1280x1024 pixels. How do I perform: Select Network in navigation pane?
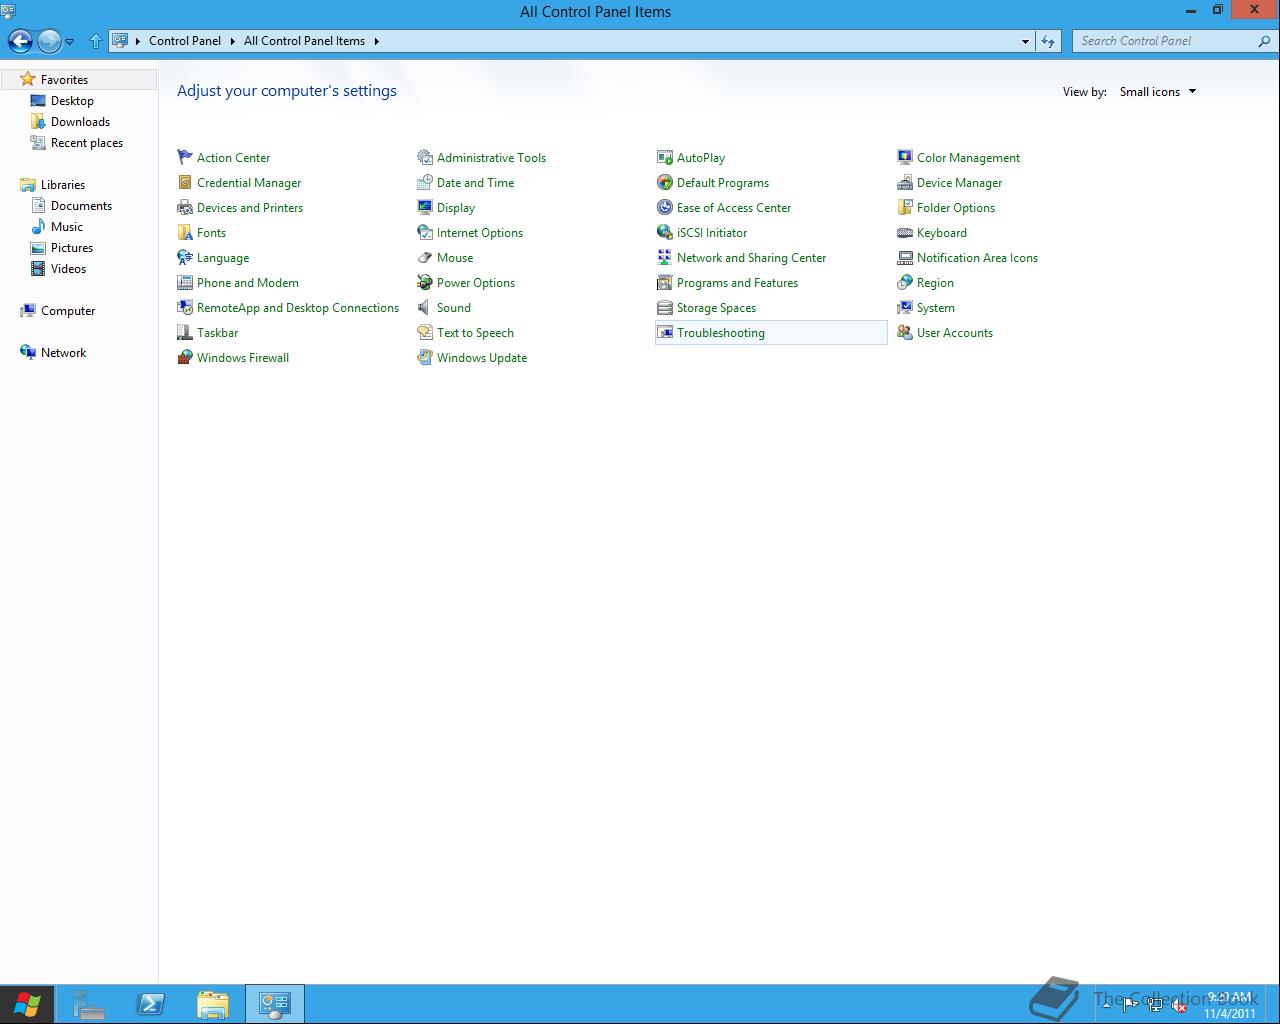coord(63,352)
